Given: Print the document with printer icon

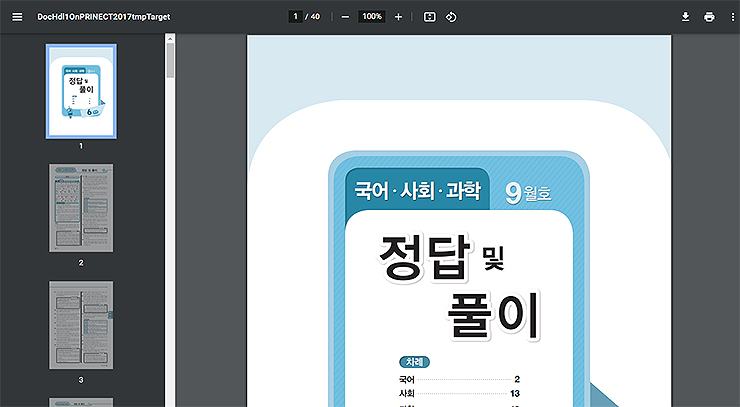Looking at the screenshot, I should (x=709, y=17).
